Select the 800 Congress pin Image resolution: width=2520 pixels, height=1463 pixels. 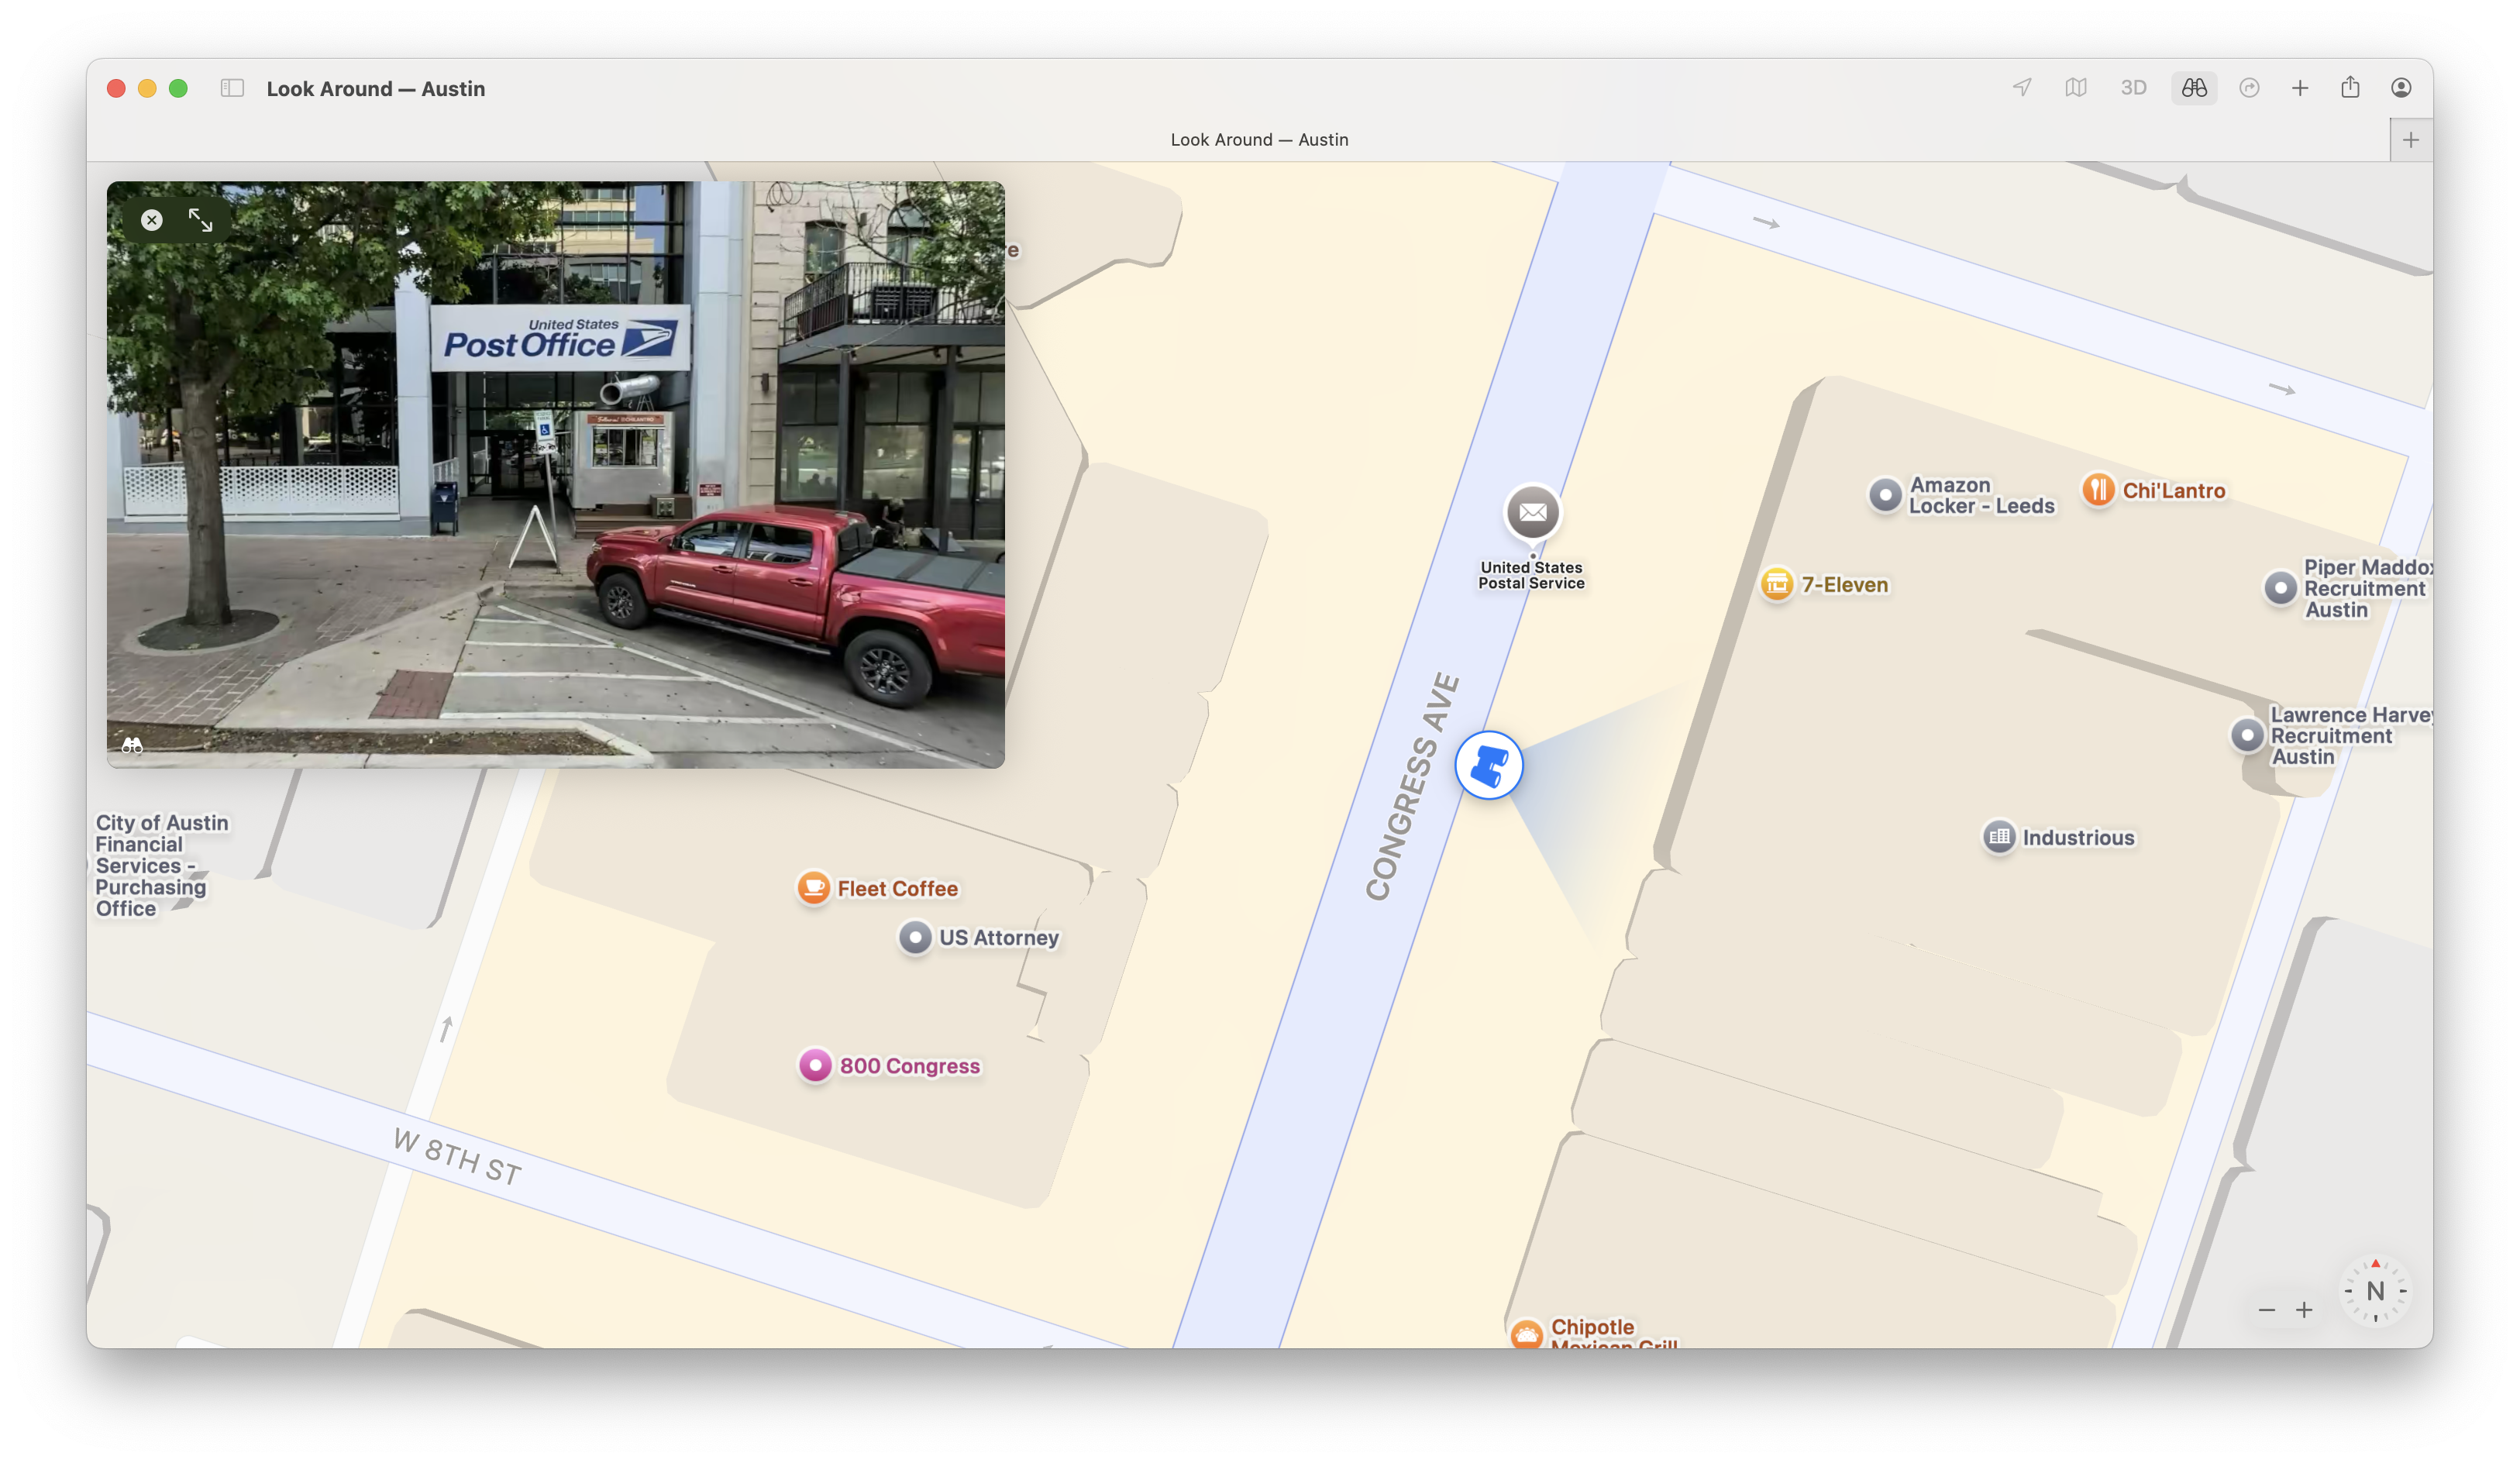(x=816, y=1066)
